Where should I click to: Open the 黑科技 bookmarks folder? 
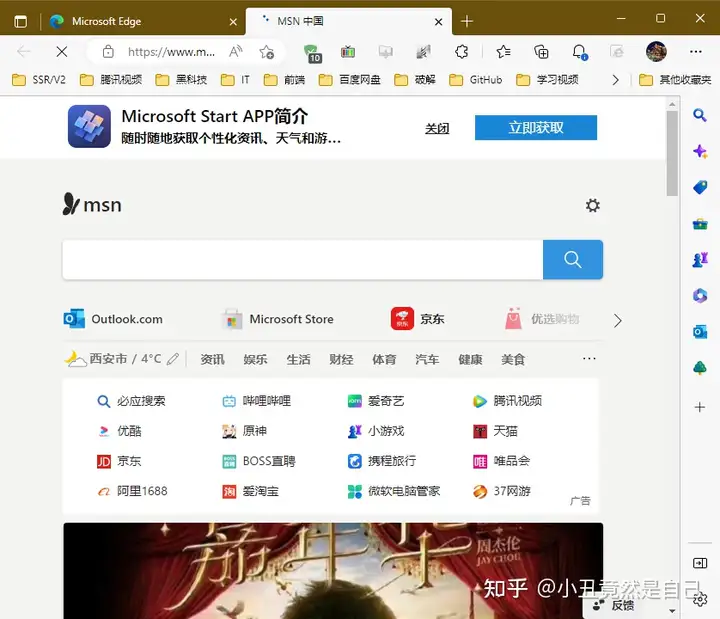tap(181, 80)
